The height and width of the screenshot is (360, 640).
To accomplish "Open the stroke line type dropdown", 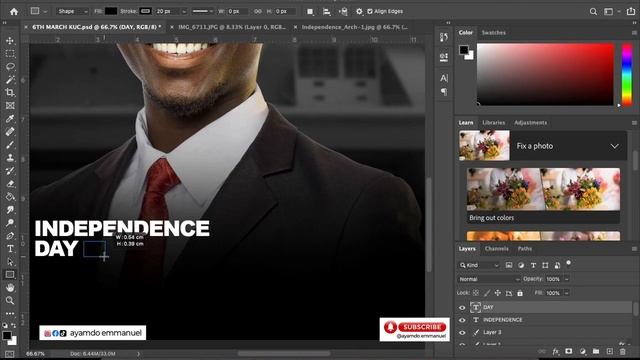I will pos(202,11).
